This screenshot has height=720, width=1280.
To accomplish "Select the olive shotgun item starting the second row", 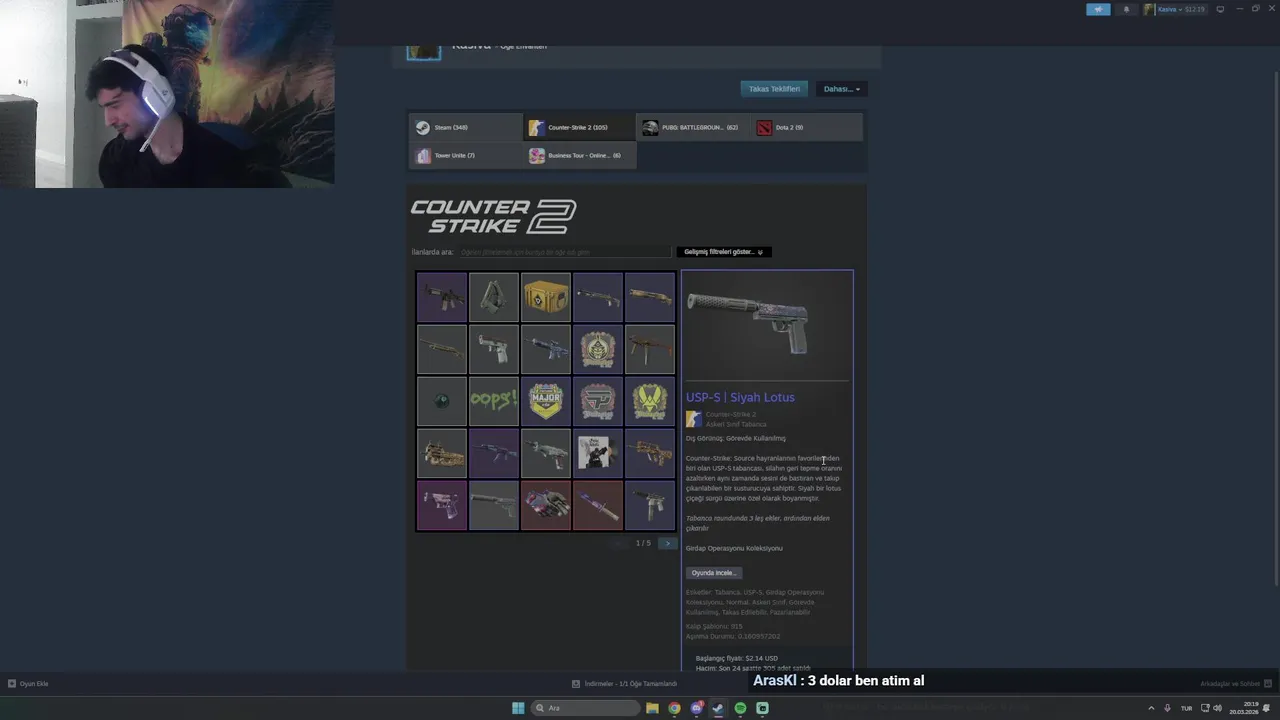I will click(x=442, y=349).
